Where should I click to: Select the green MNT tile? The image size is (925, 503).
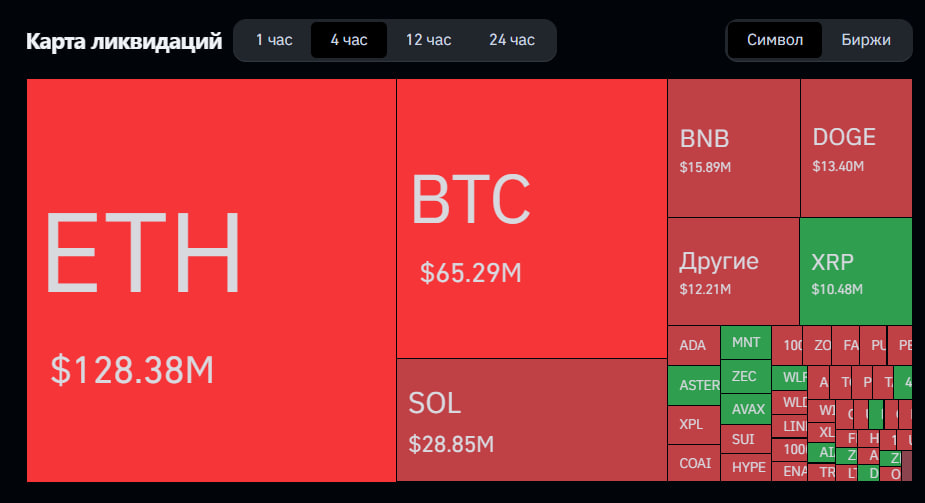coord(746,342)
